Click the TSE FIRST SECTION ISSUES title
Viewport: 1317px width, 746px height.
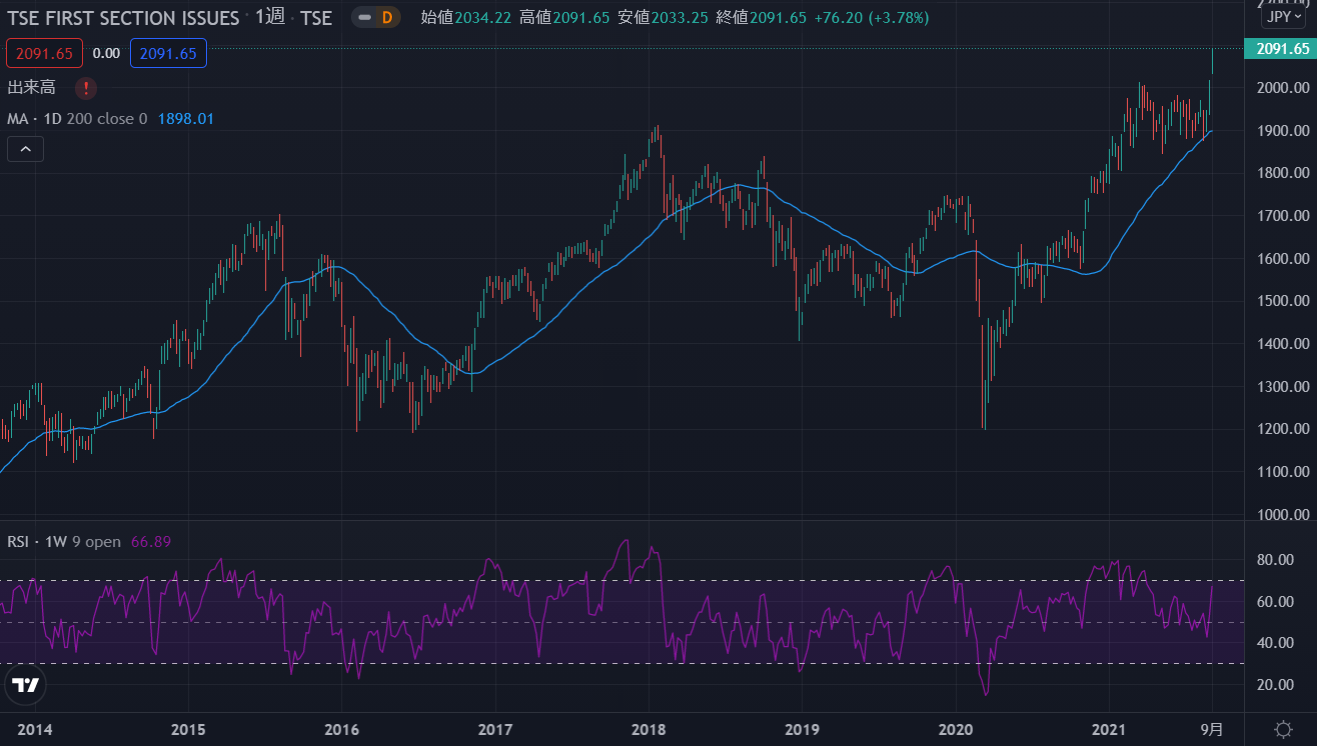(x=123, y=18)
